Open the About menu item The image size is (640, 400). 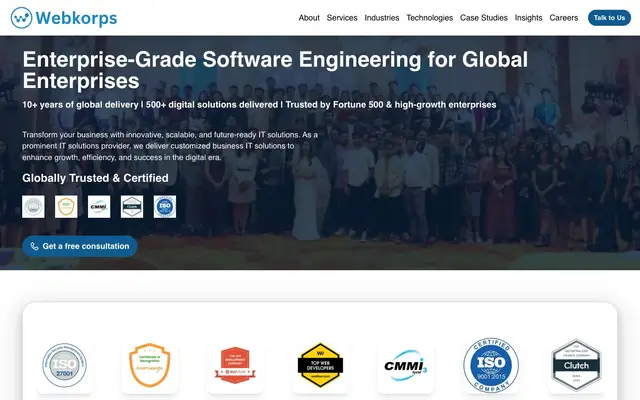tap(309, 18)
